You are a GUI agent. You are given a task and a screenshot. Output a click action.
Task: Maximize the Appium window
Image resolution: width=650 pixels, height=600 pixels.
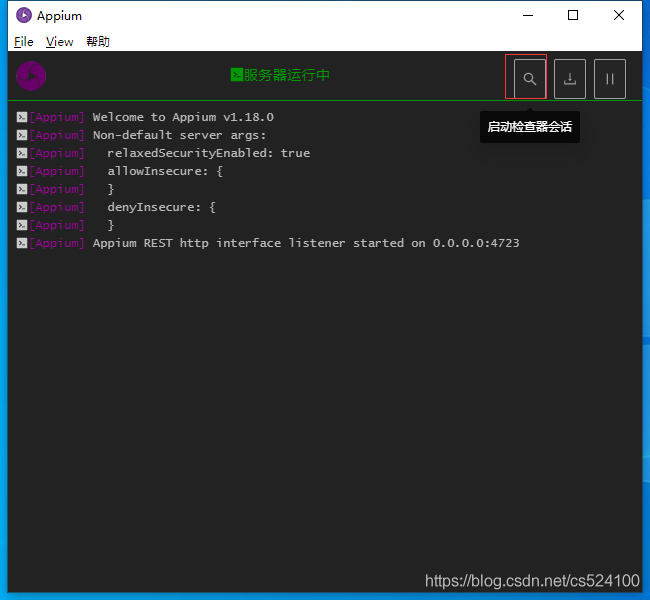coord(573,15)
